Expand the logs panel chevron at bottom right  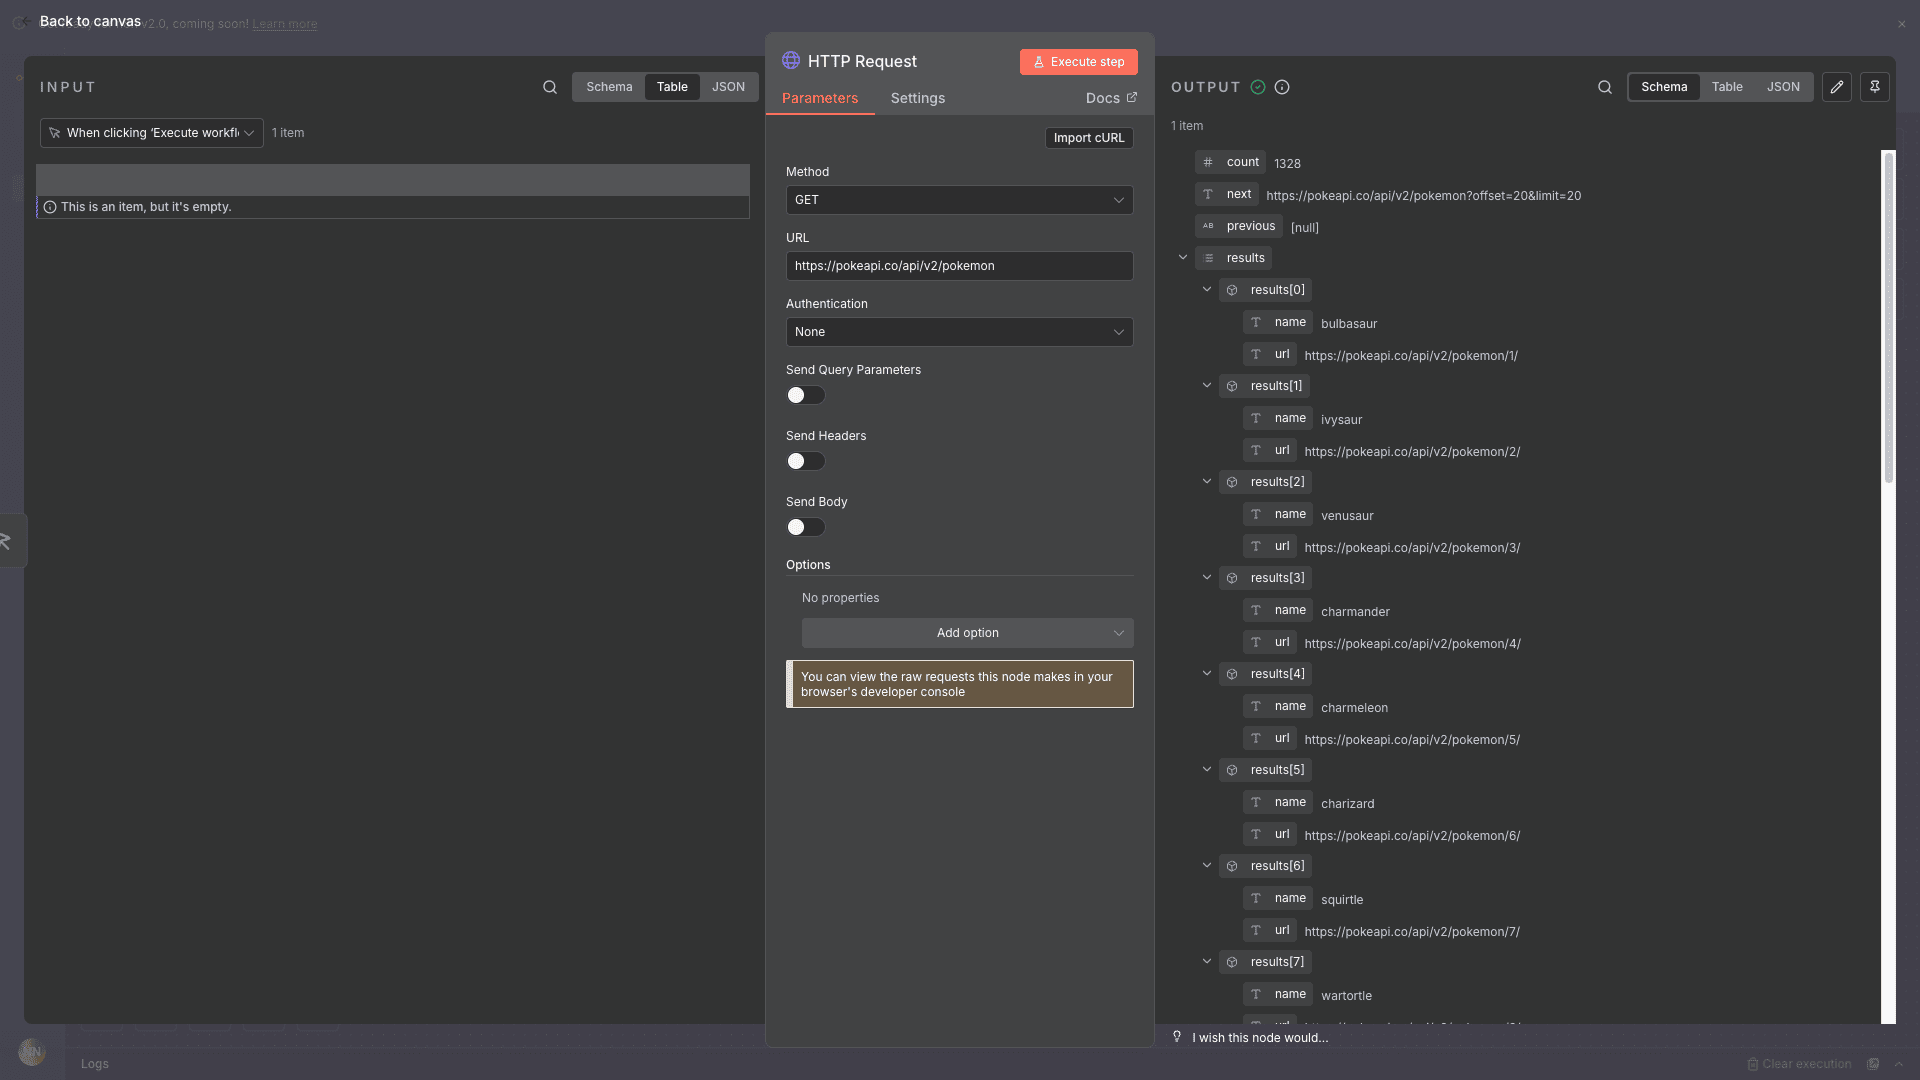(1899, 1064)
